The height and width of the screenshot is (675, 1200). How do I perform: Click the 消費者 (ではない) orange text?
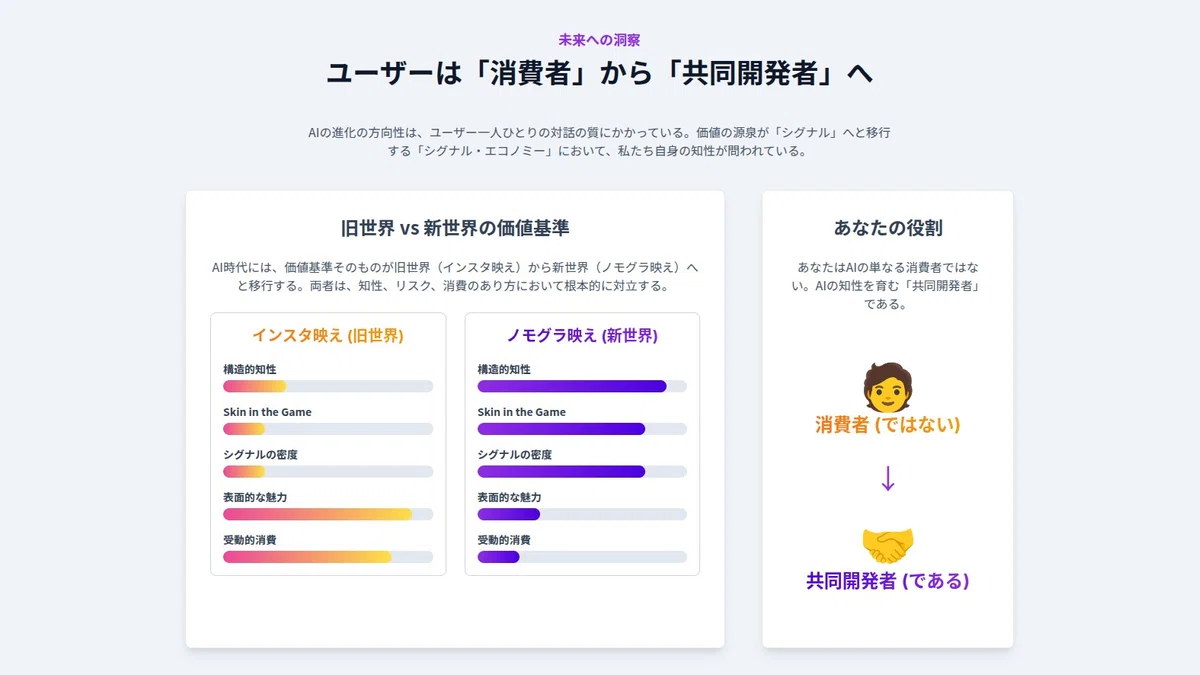887,425
